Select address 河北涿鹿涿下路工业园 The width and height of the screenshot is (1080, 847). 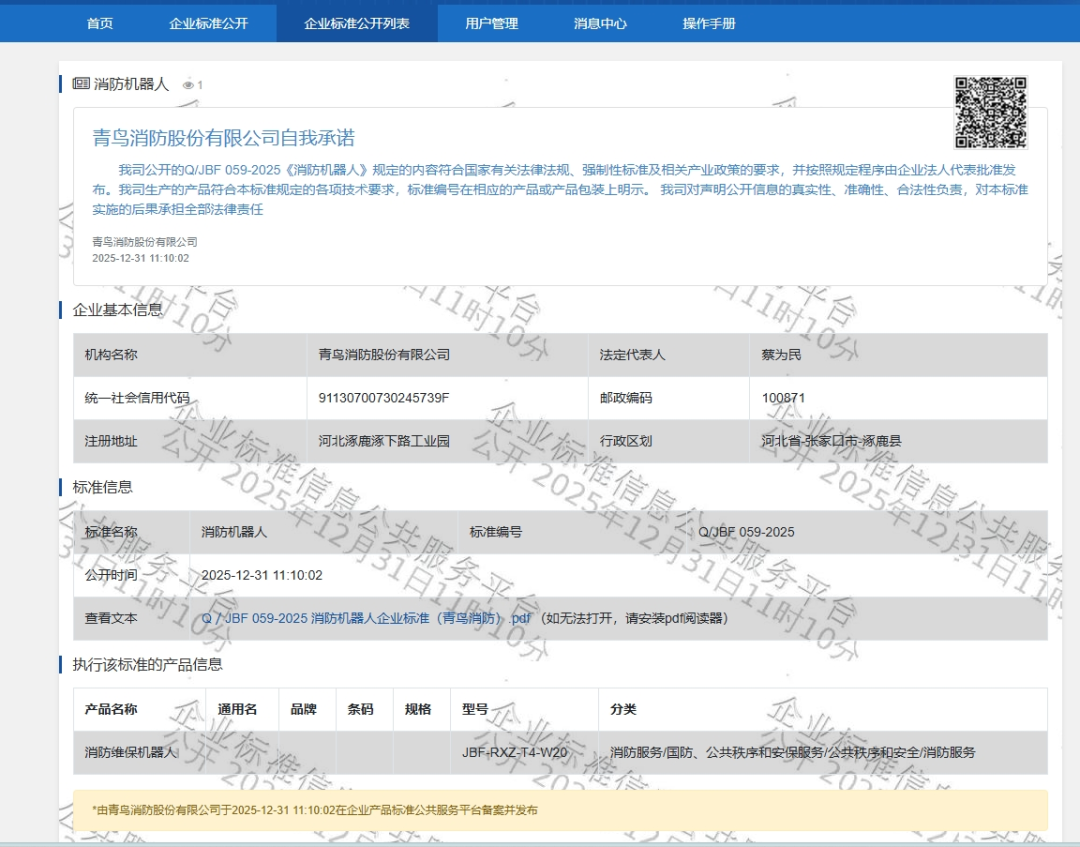coord(384,441)
